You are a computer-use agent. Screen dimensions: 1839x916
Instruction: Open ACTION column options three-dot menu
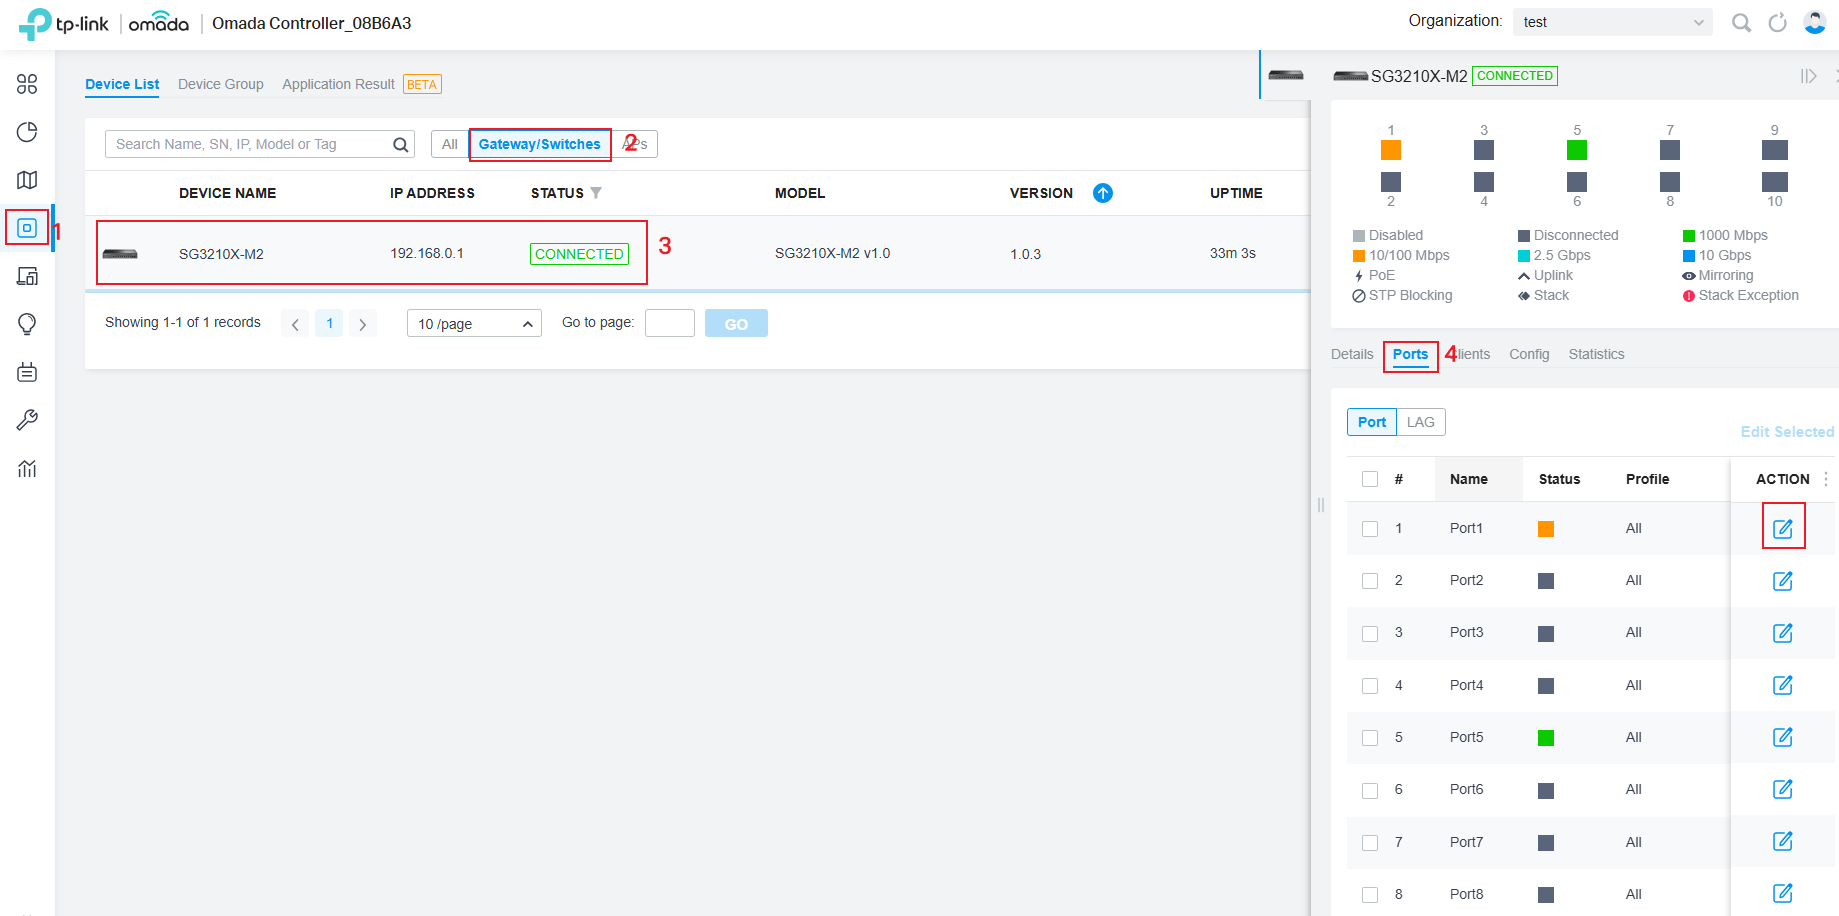[x=1826, y=479]
